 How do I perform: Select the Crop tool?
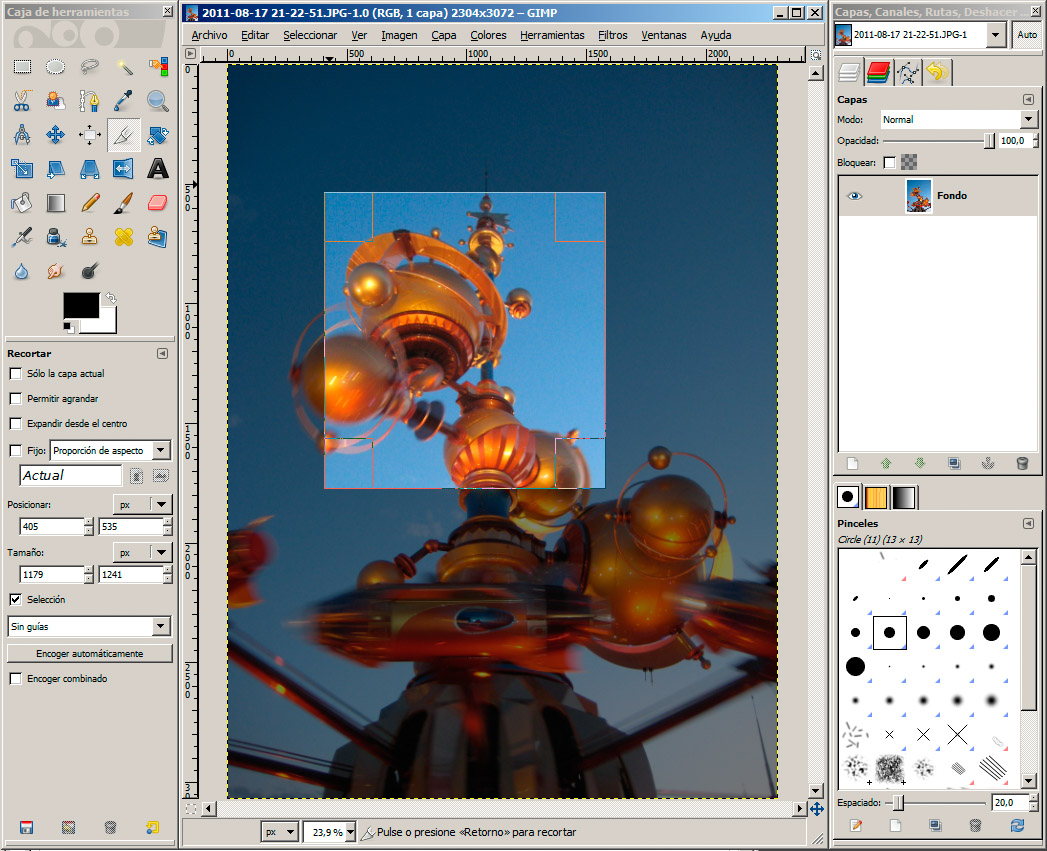(124, 135)
